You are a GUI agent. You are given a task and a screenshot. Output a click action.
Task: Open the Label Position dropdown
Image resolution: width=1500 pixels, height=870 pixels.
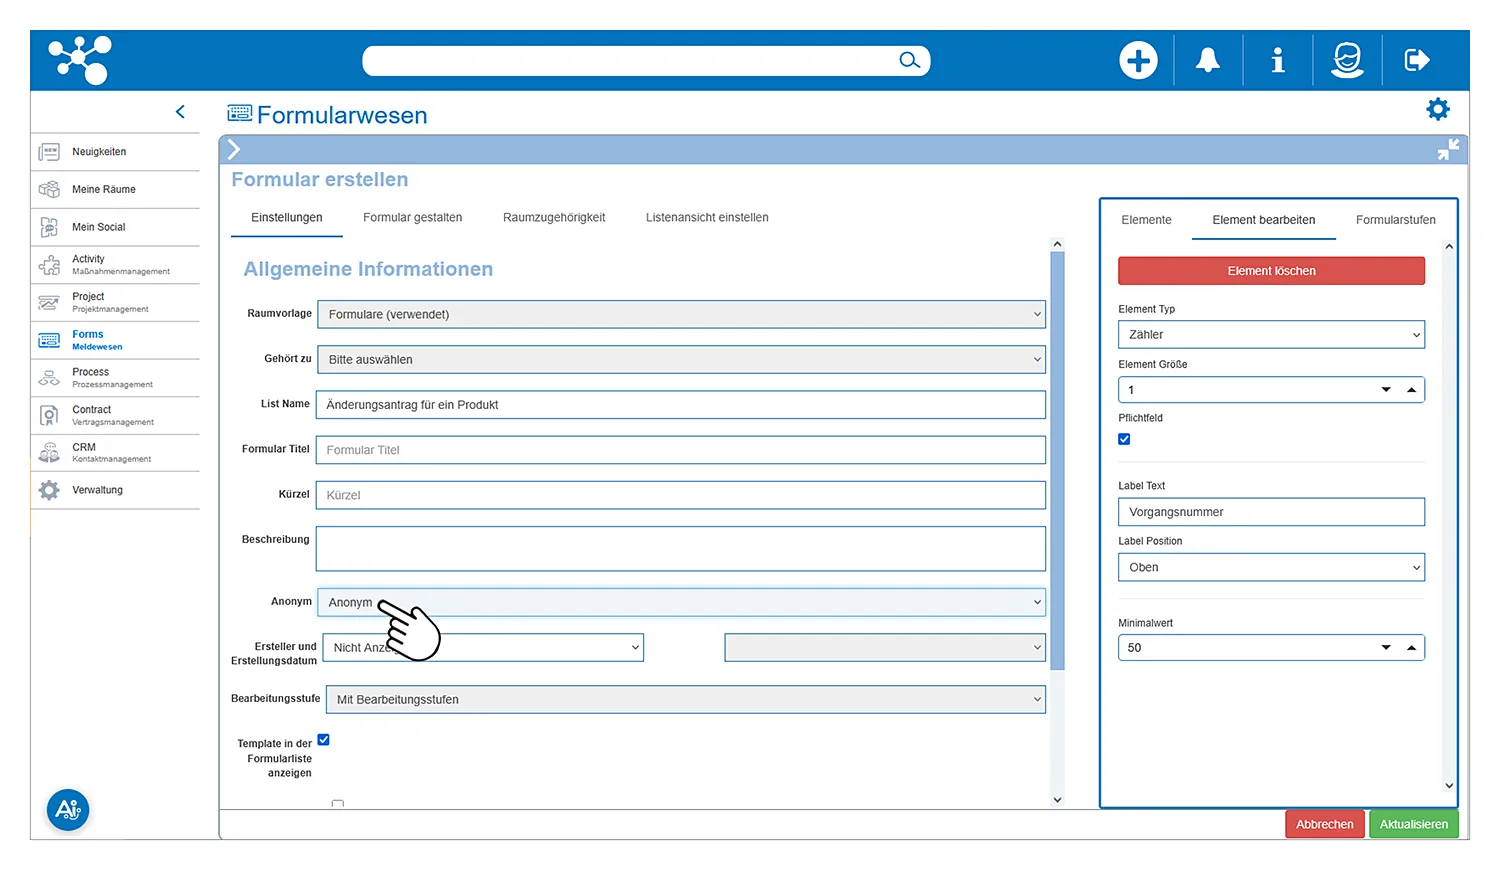(1270, 567)
